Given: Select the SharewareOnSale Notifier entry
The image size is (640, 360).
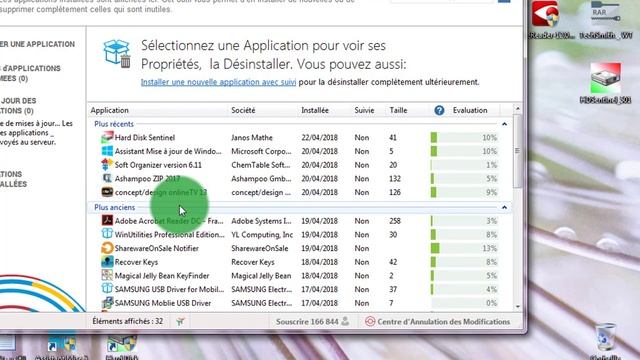Looking at the screenshot, I should 157,248.
